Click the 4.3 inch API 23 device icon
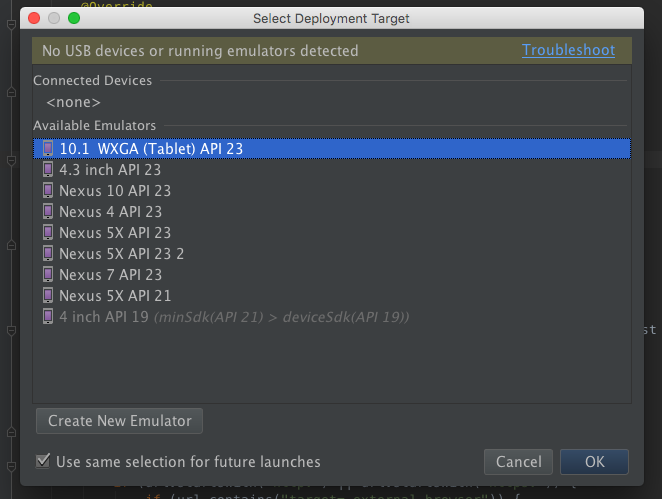Screen dimensions: 662x499 pyautogui.click(x=48, y=169)
